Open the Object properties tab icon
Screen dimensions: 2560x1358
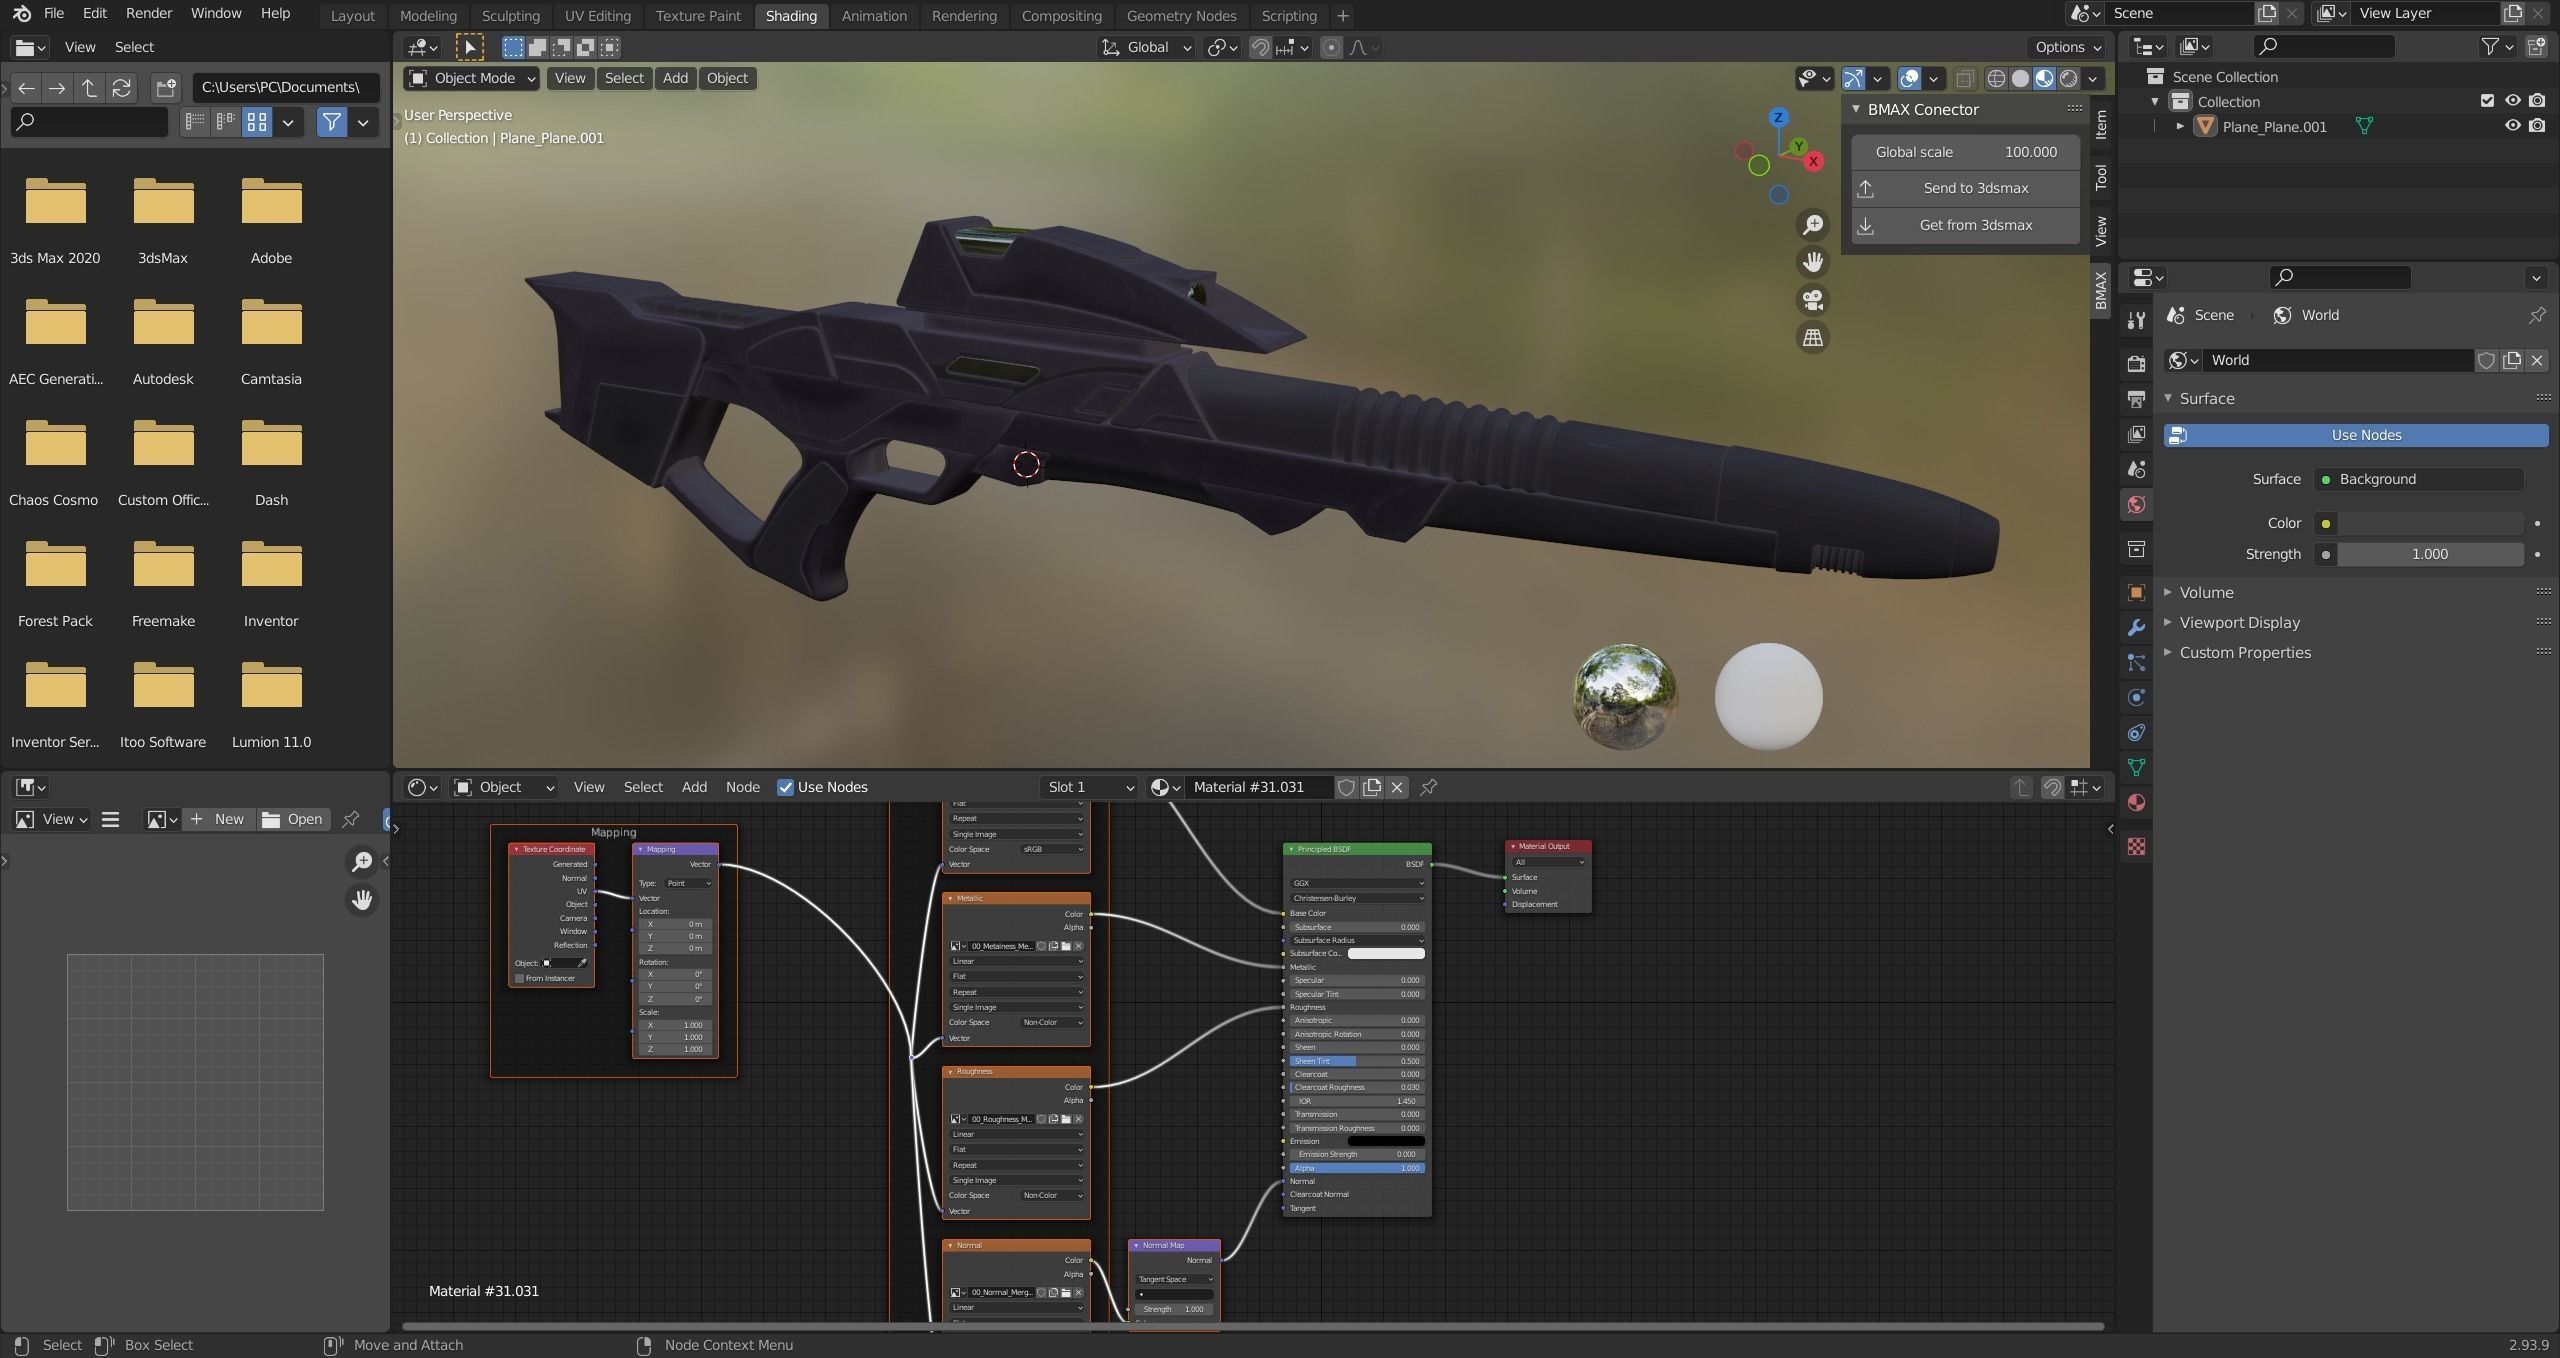(x=2136, y=592)
